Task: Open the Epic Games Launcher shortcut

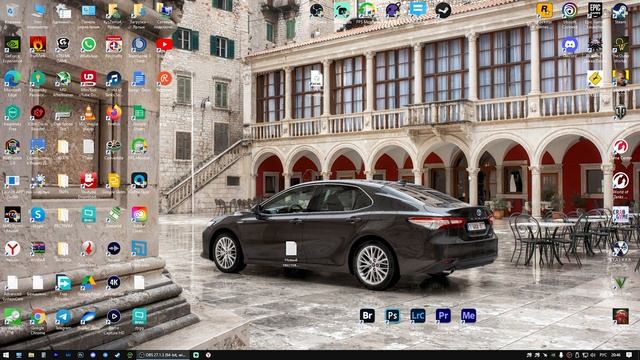Action: point(595,11)
